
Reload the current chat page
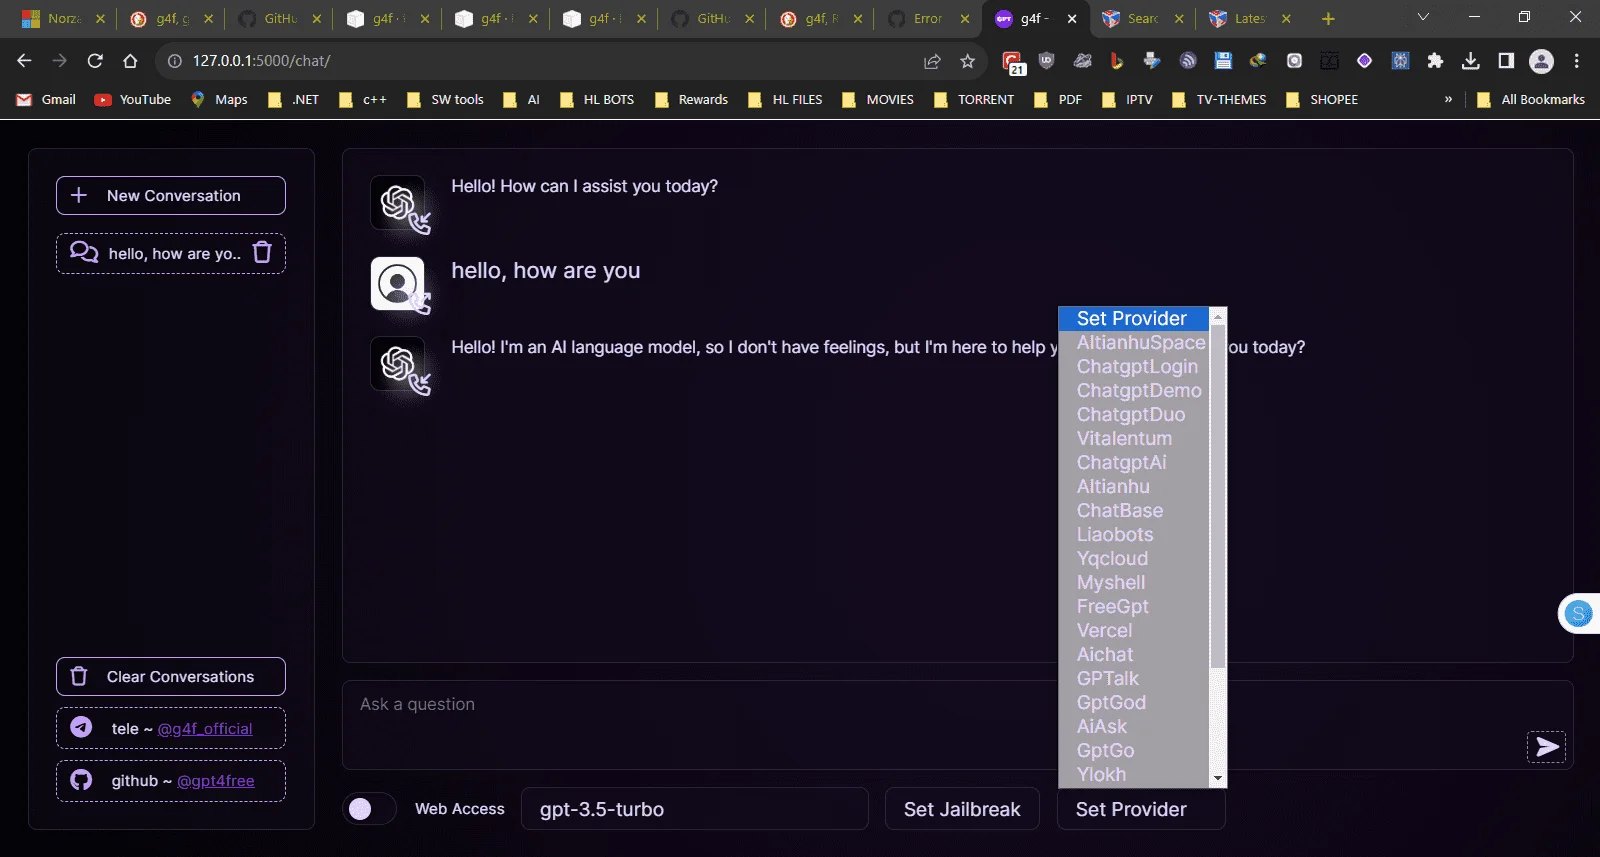pos(95,61)
